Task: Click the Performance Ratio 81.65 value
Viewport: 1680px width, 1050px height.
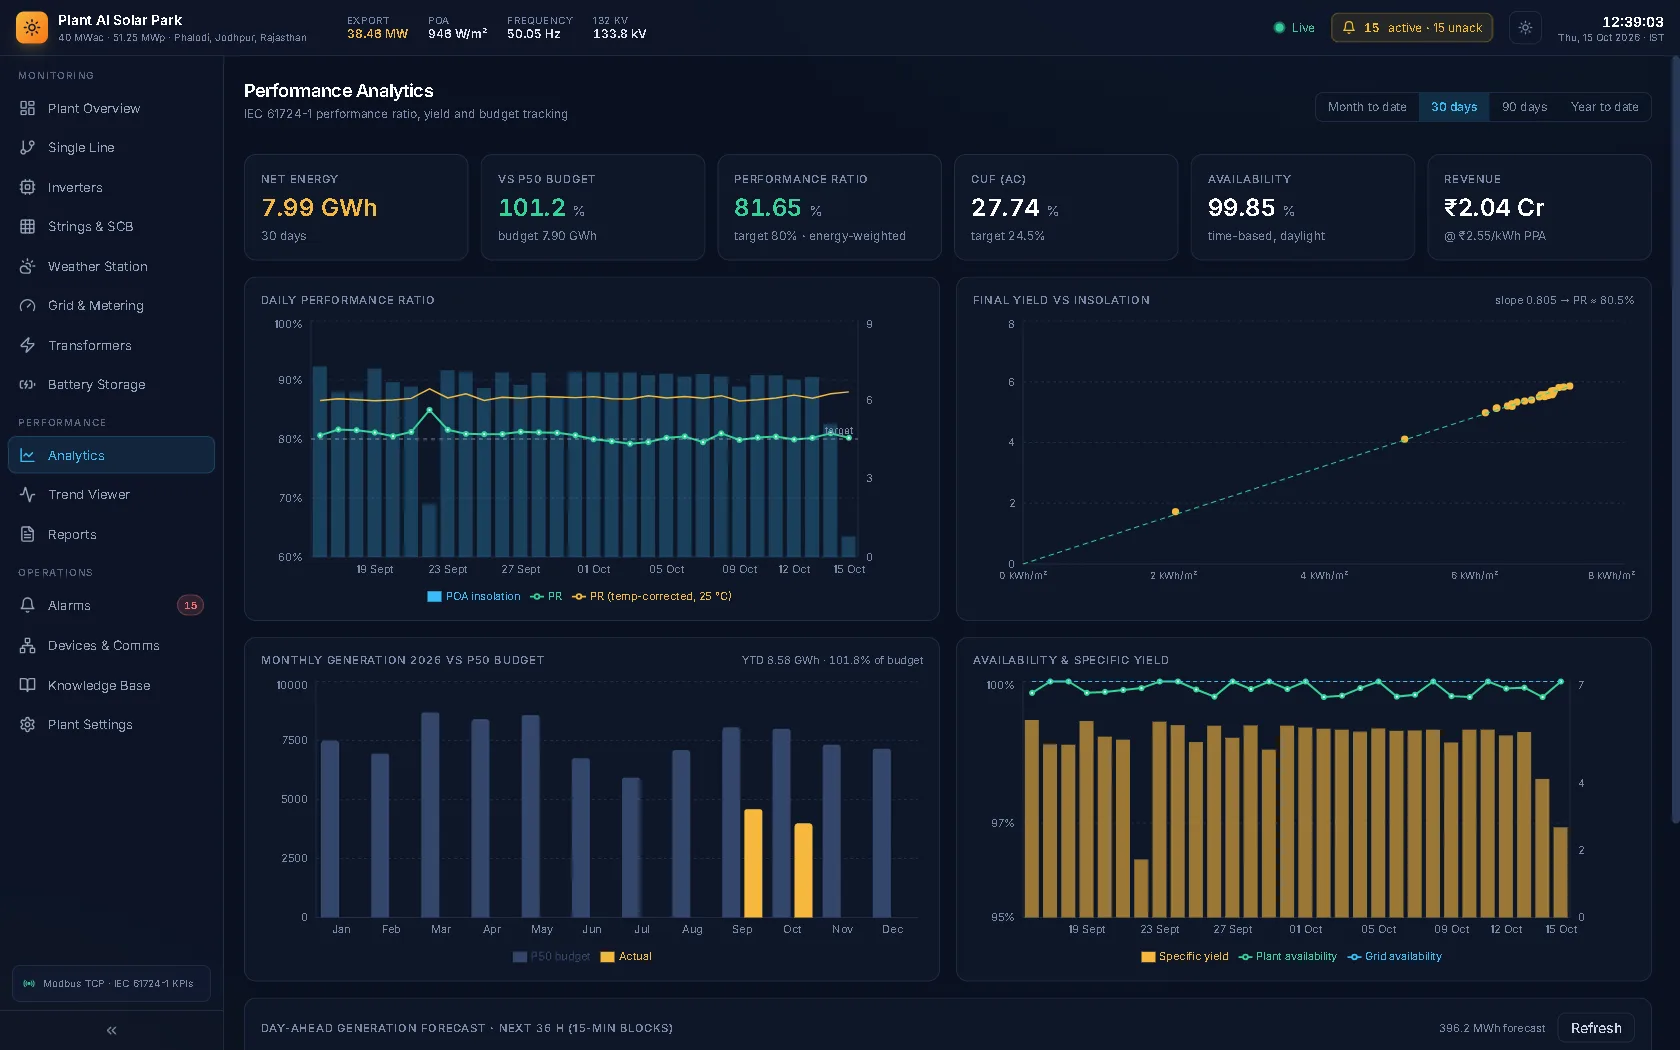Action: pos(768,208)
